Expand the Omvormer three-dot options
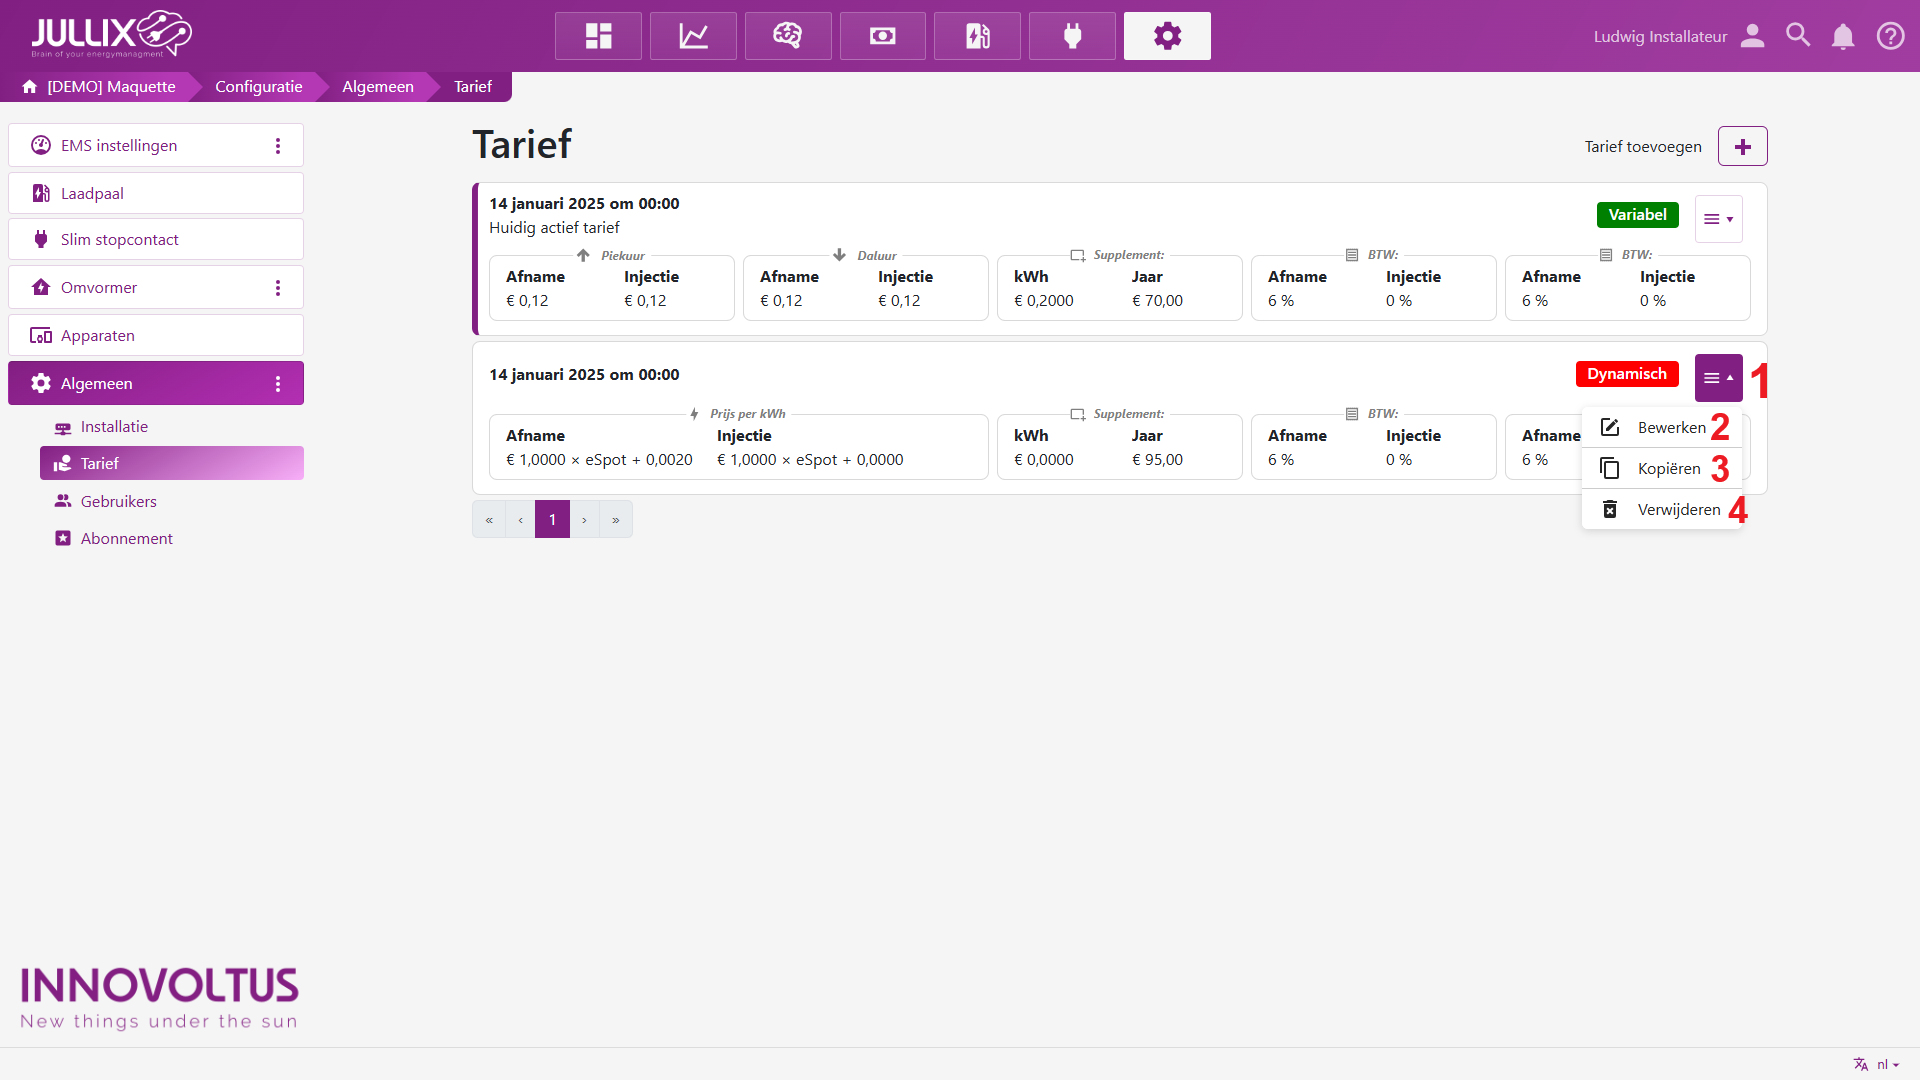Screen dimensions: 1920x1080 pyautogui.click(x=278, y=288)
